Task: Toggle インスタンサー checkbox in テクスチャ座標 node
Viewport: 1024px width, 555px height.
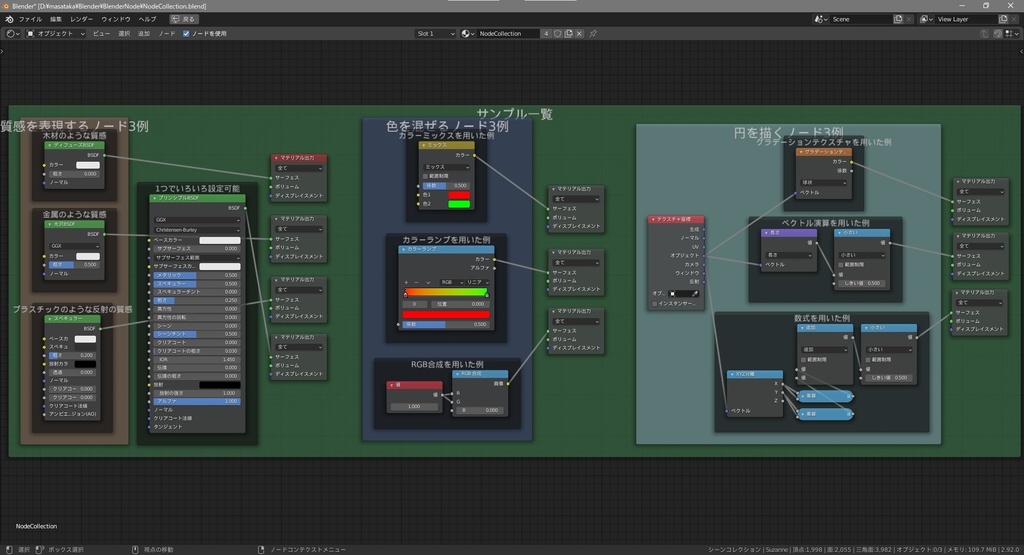Action: click(x=654, y=304)
